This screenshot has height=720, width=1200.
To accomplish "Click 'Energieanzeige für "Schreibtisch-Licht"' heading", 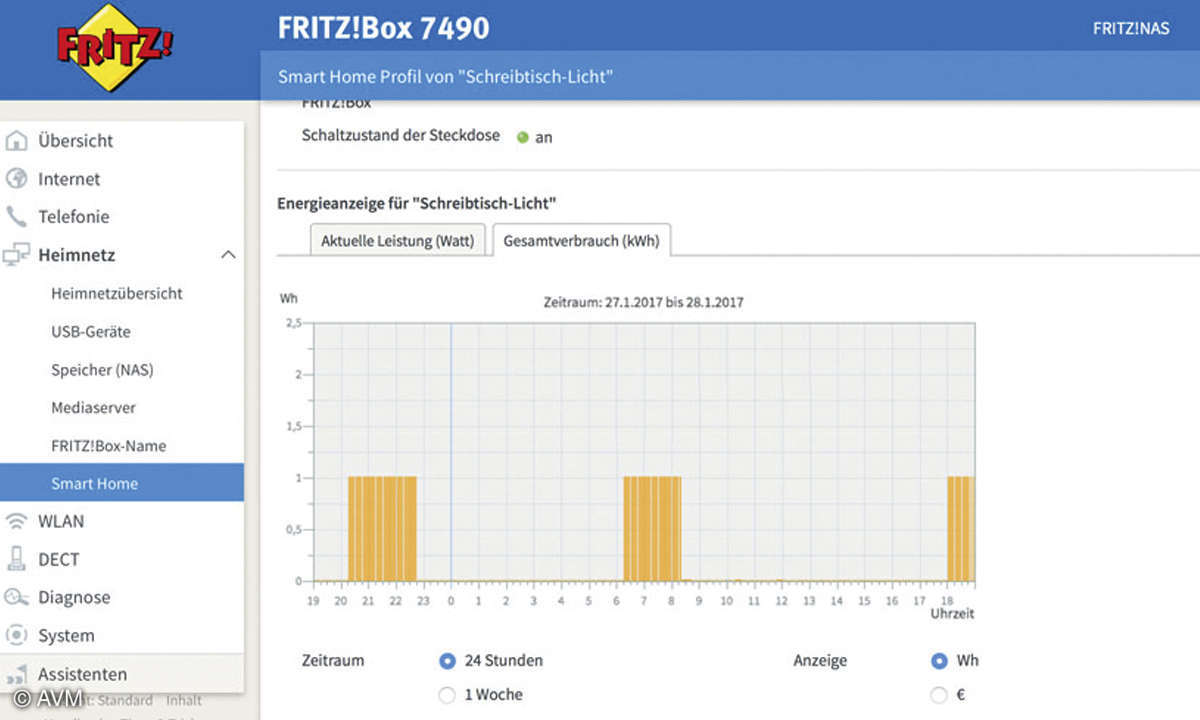I will coord(417,203).
